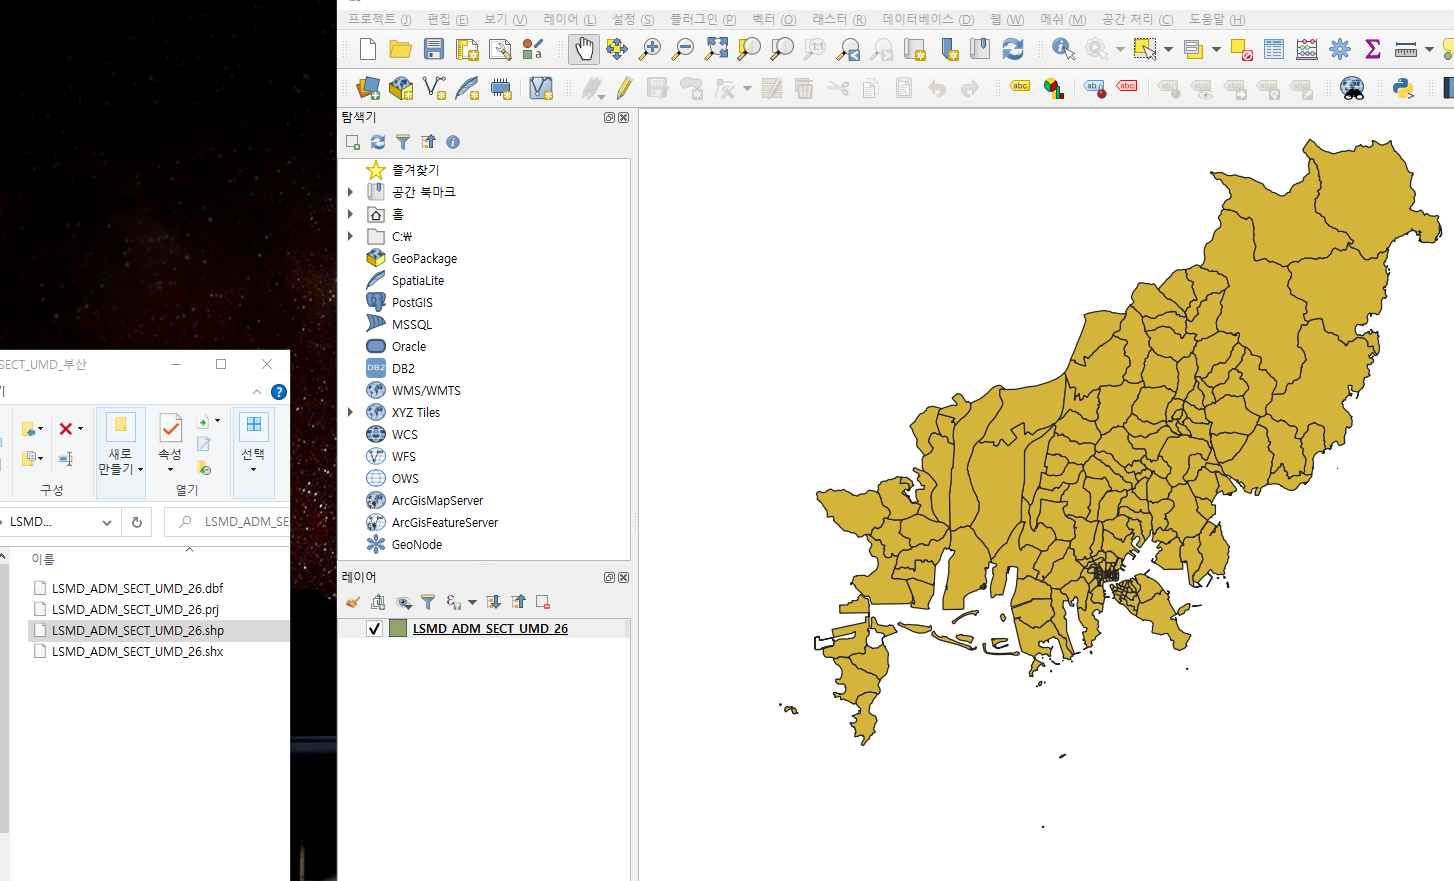Activate the Pan Map hand tool

tap(584, 49)
